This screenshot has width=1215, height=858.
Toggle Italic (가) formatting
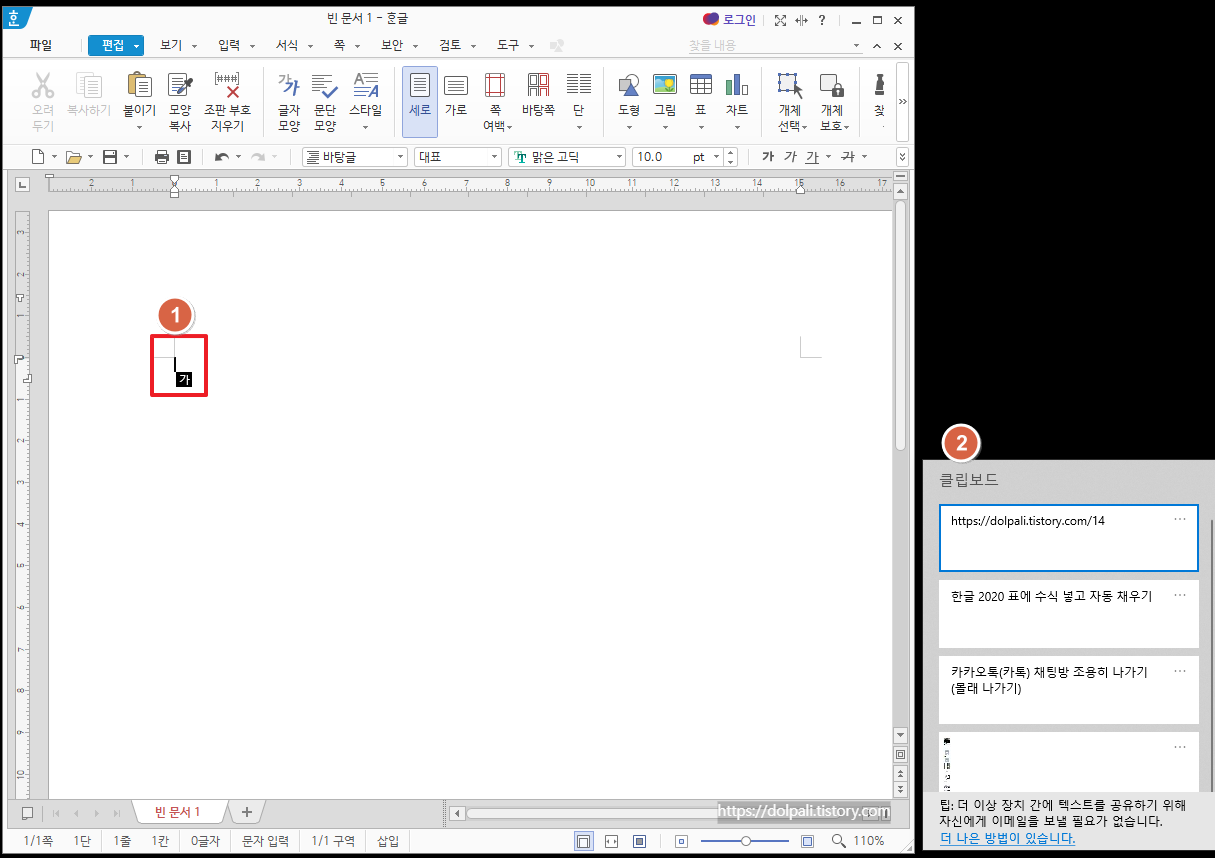(x=790, y=157)
